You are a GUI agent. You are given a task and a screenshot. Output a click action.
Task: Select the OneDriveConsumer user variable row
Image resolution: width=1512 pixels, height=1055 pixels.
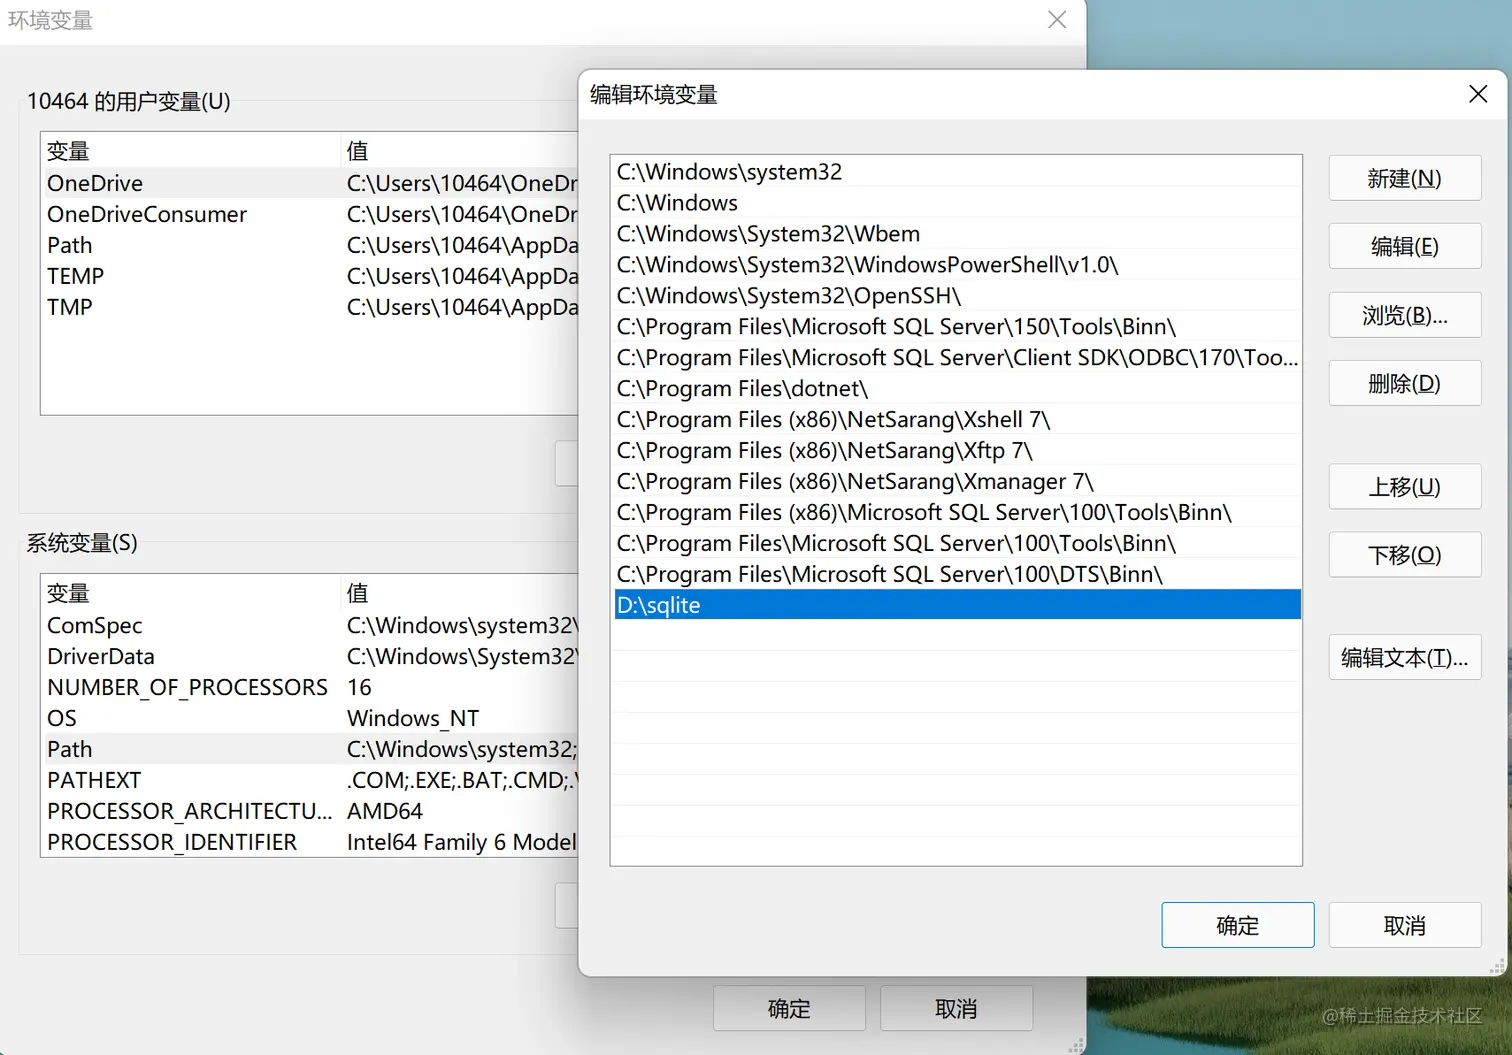[x=310, y=214]
